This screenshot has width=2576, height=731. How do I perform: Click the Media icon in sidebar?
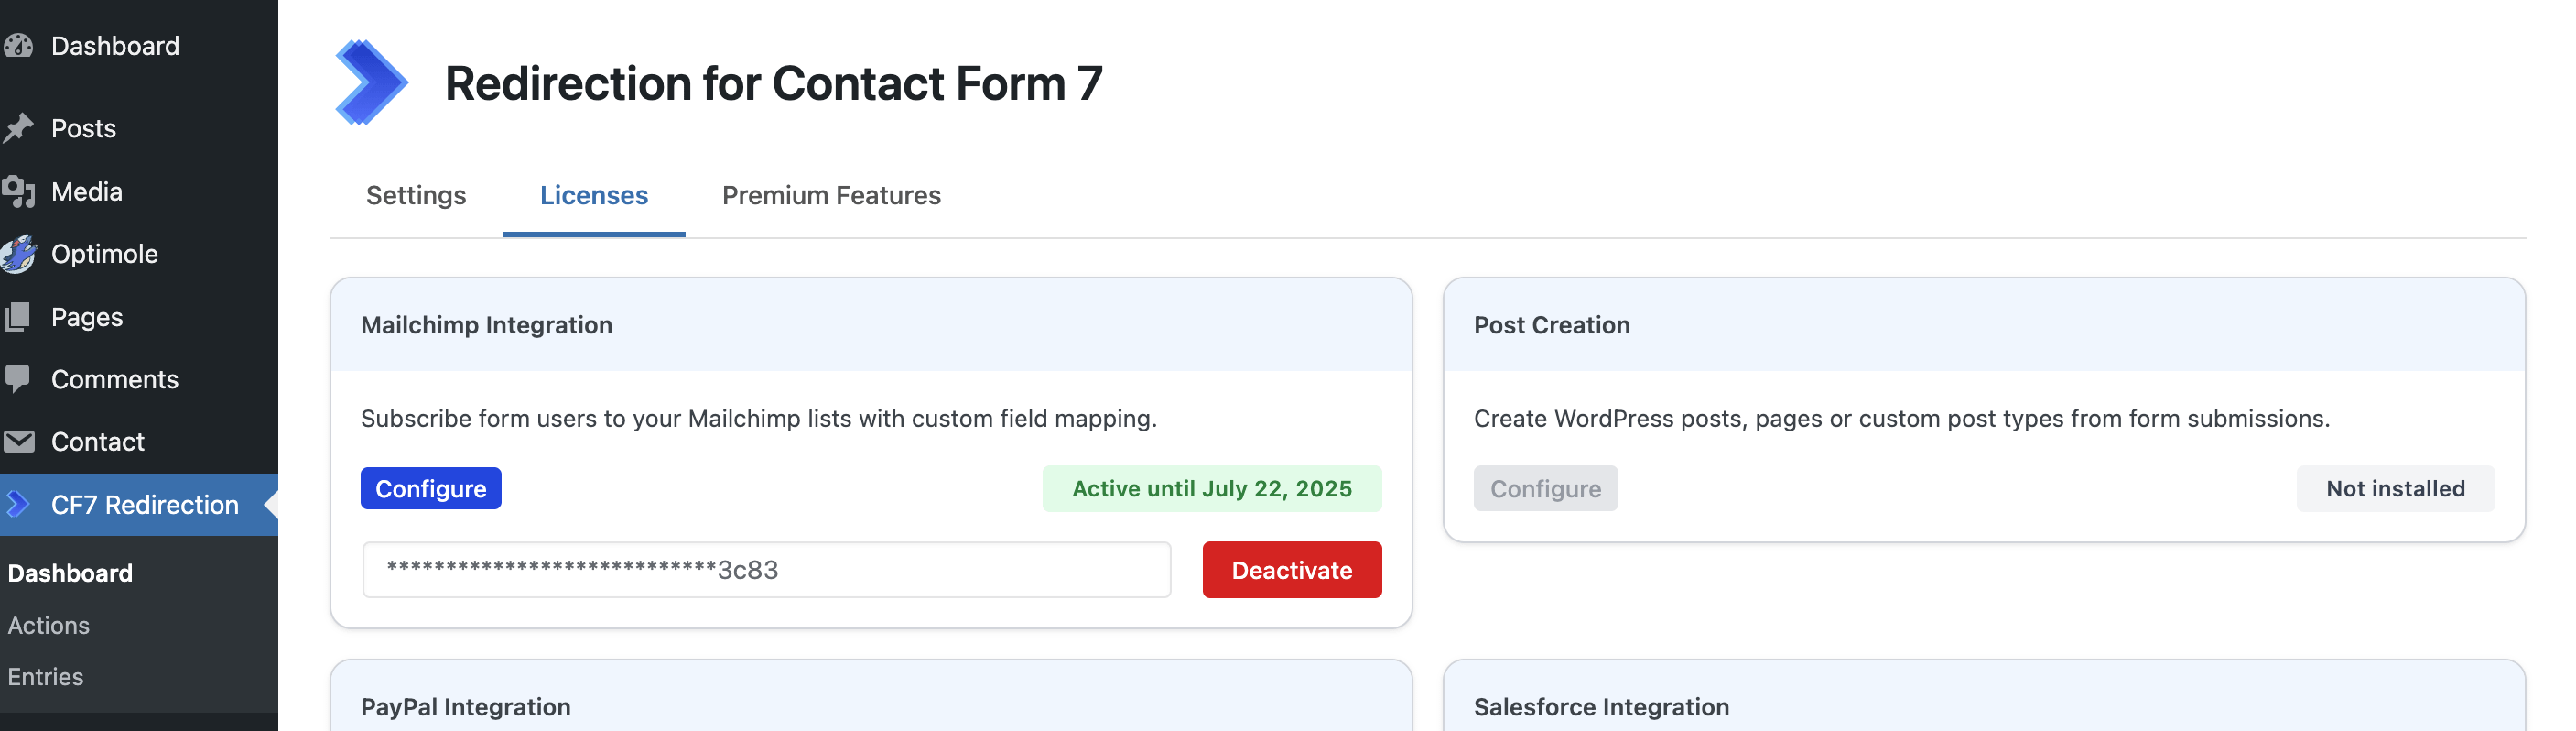coord(19,192)
